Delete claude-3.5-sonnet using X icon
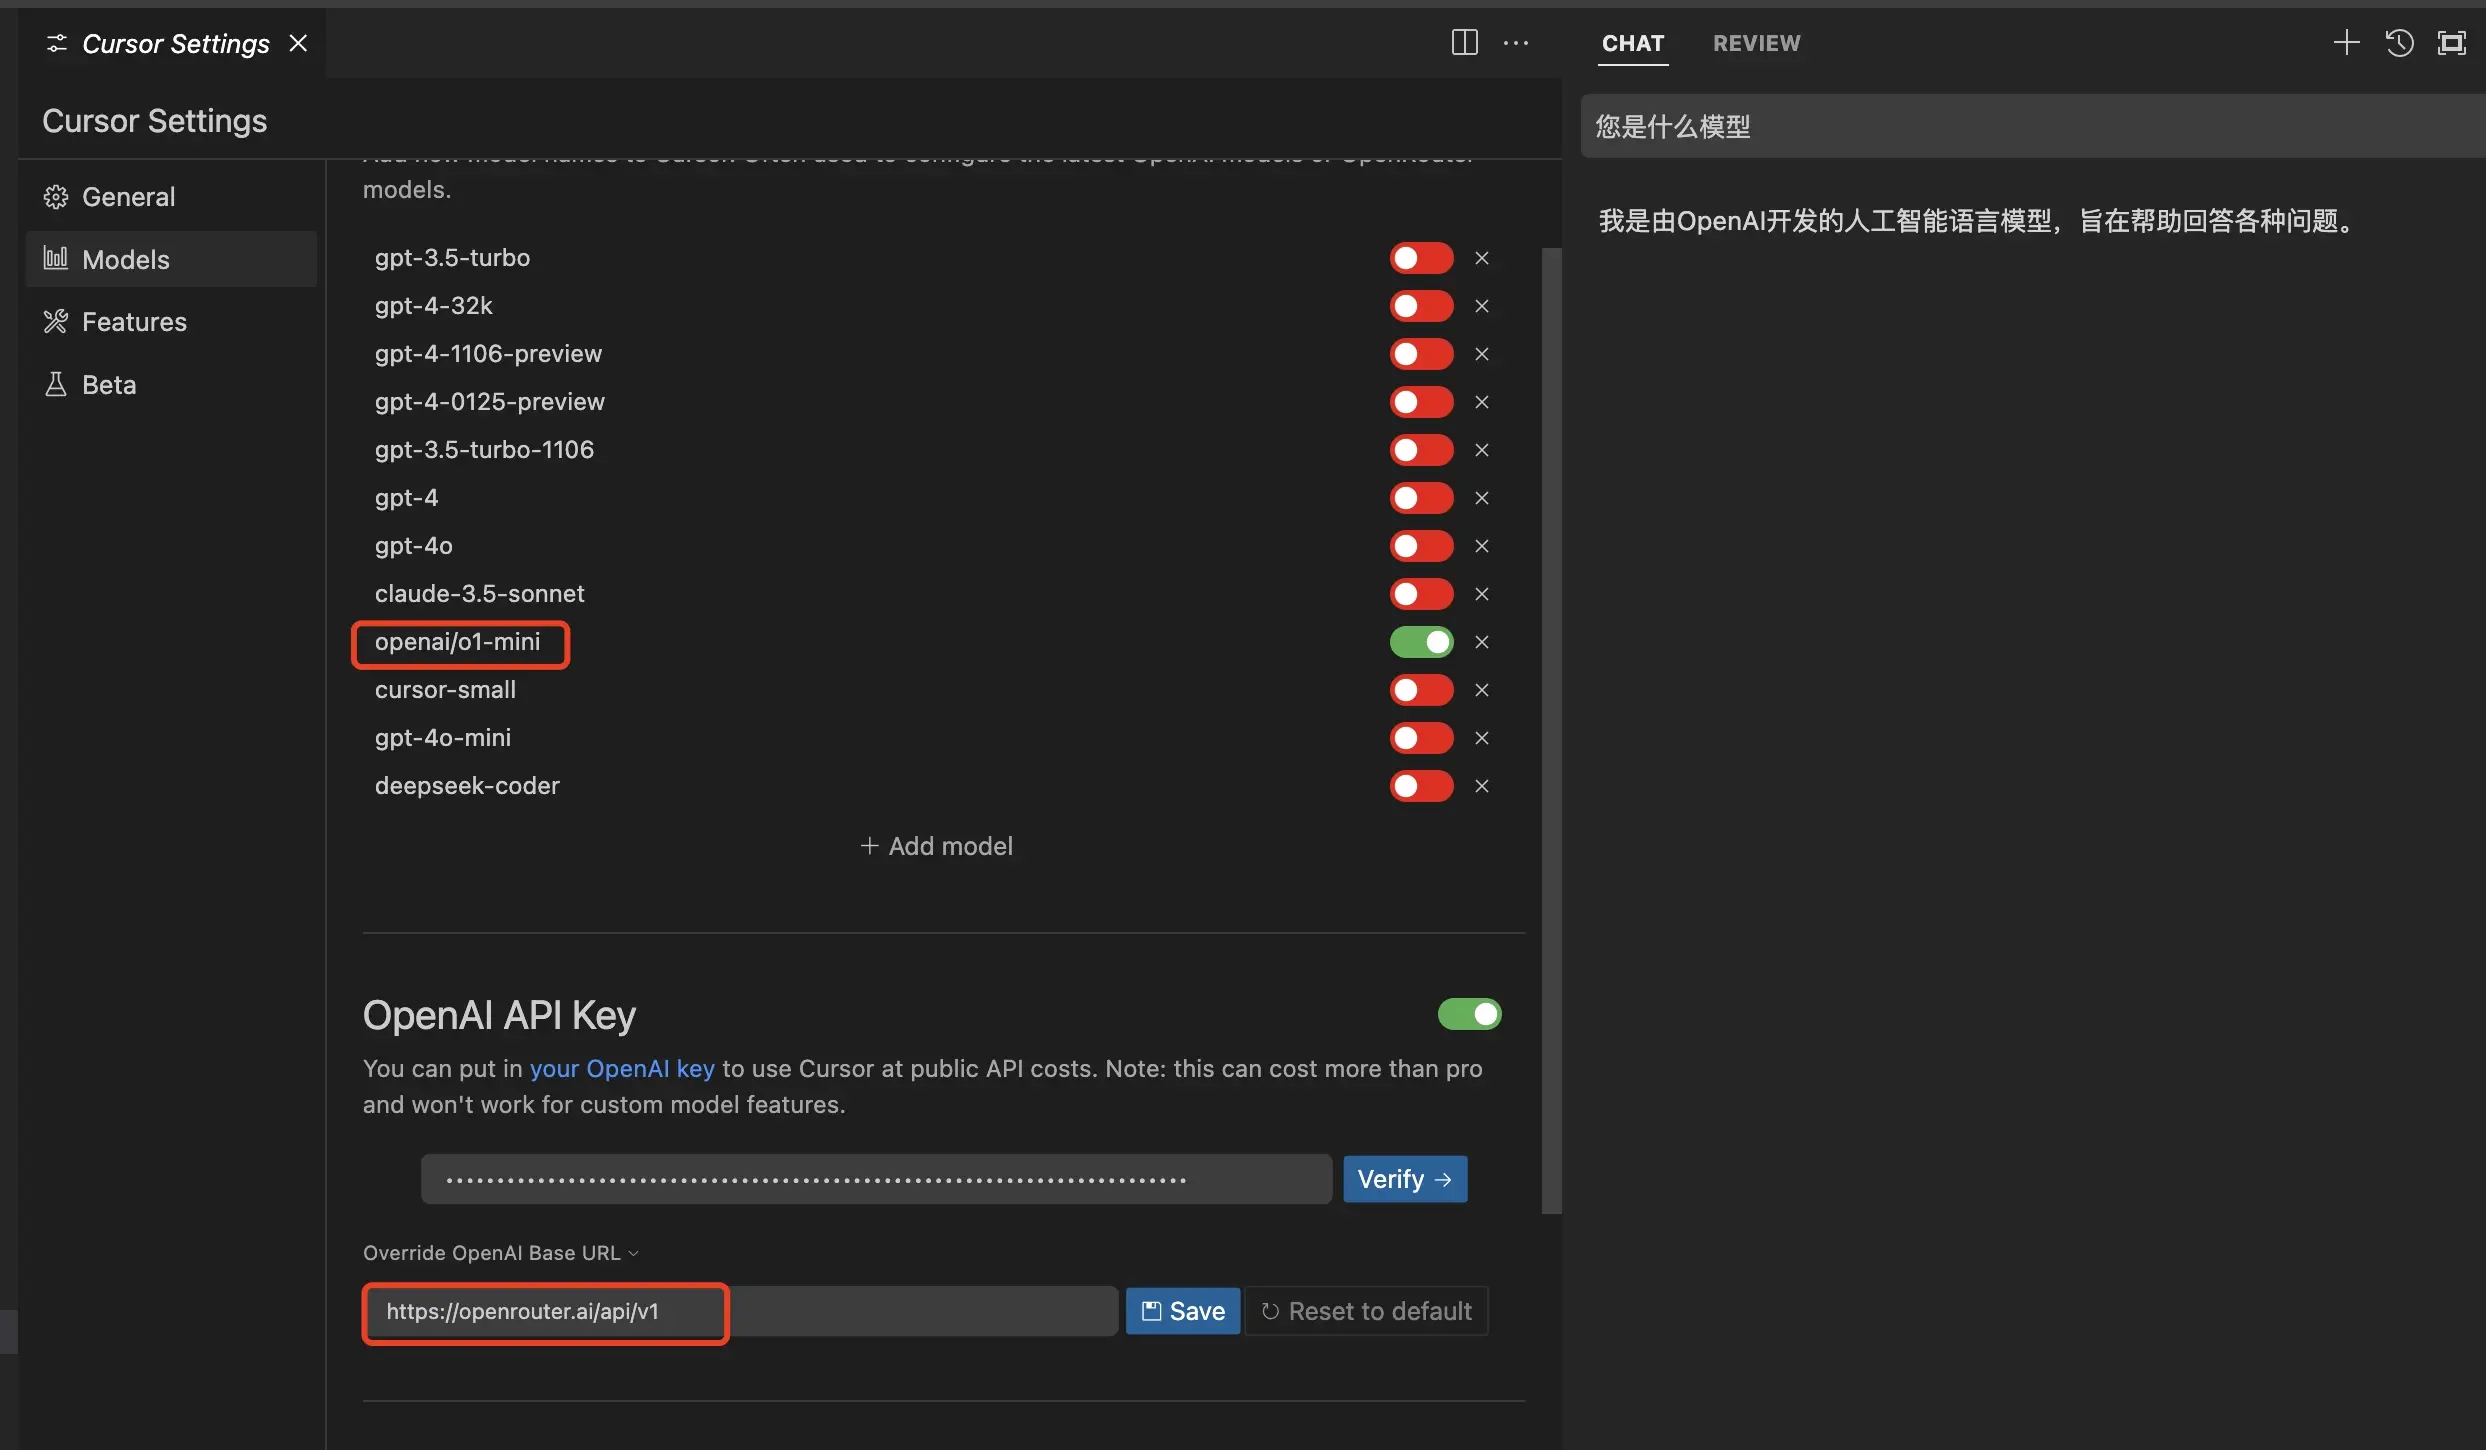The width and height of the screenshot is (2486, 1450). 1482,594
